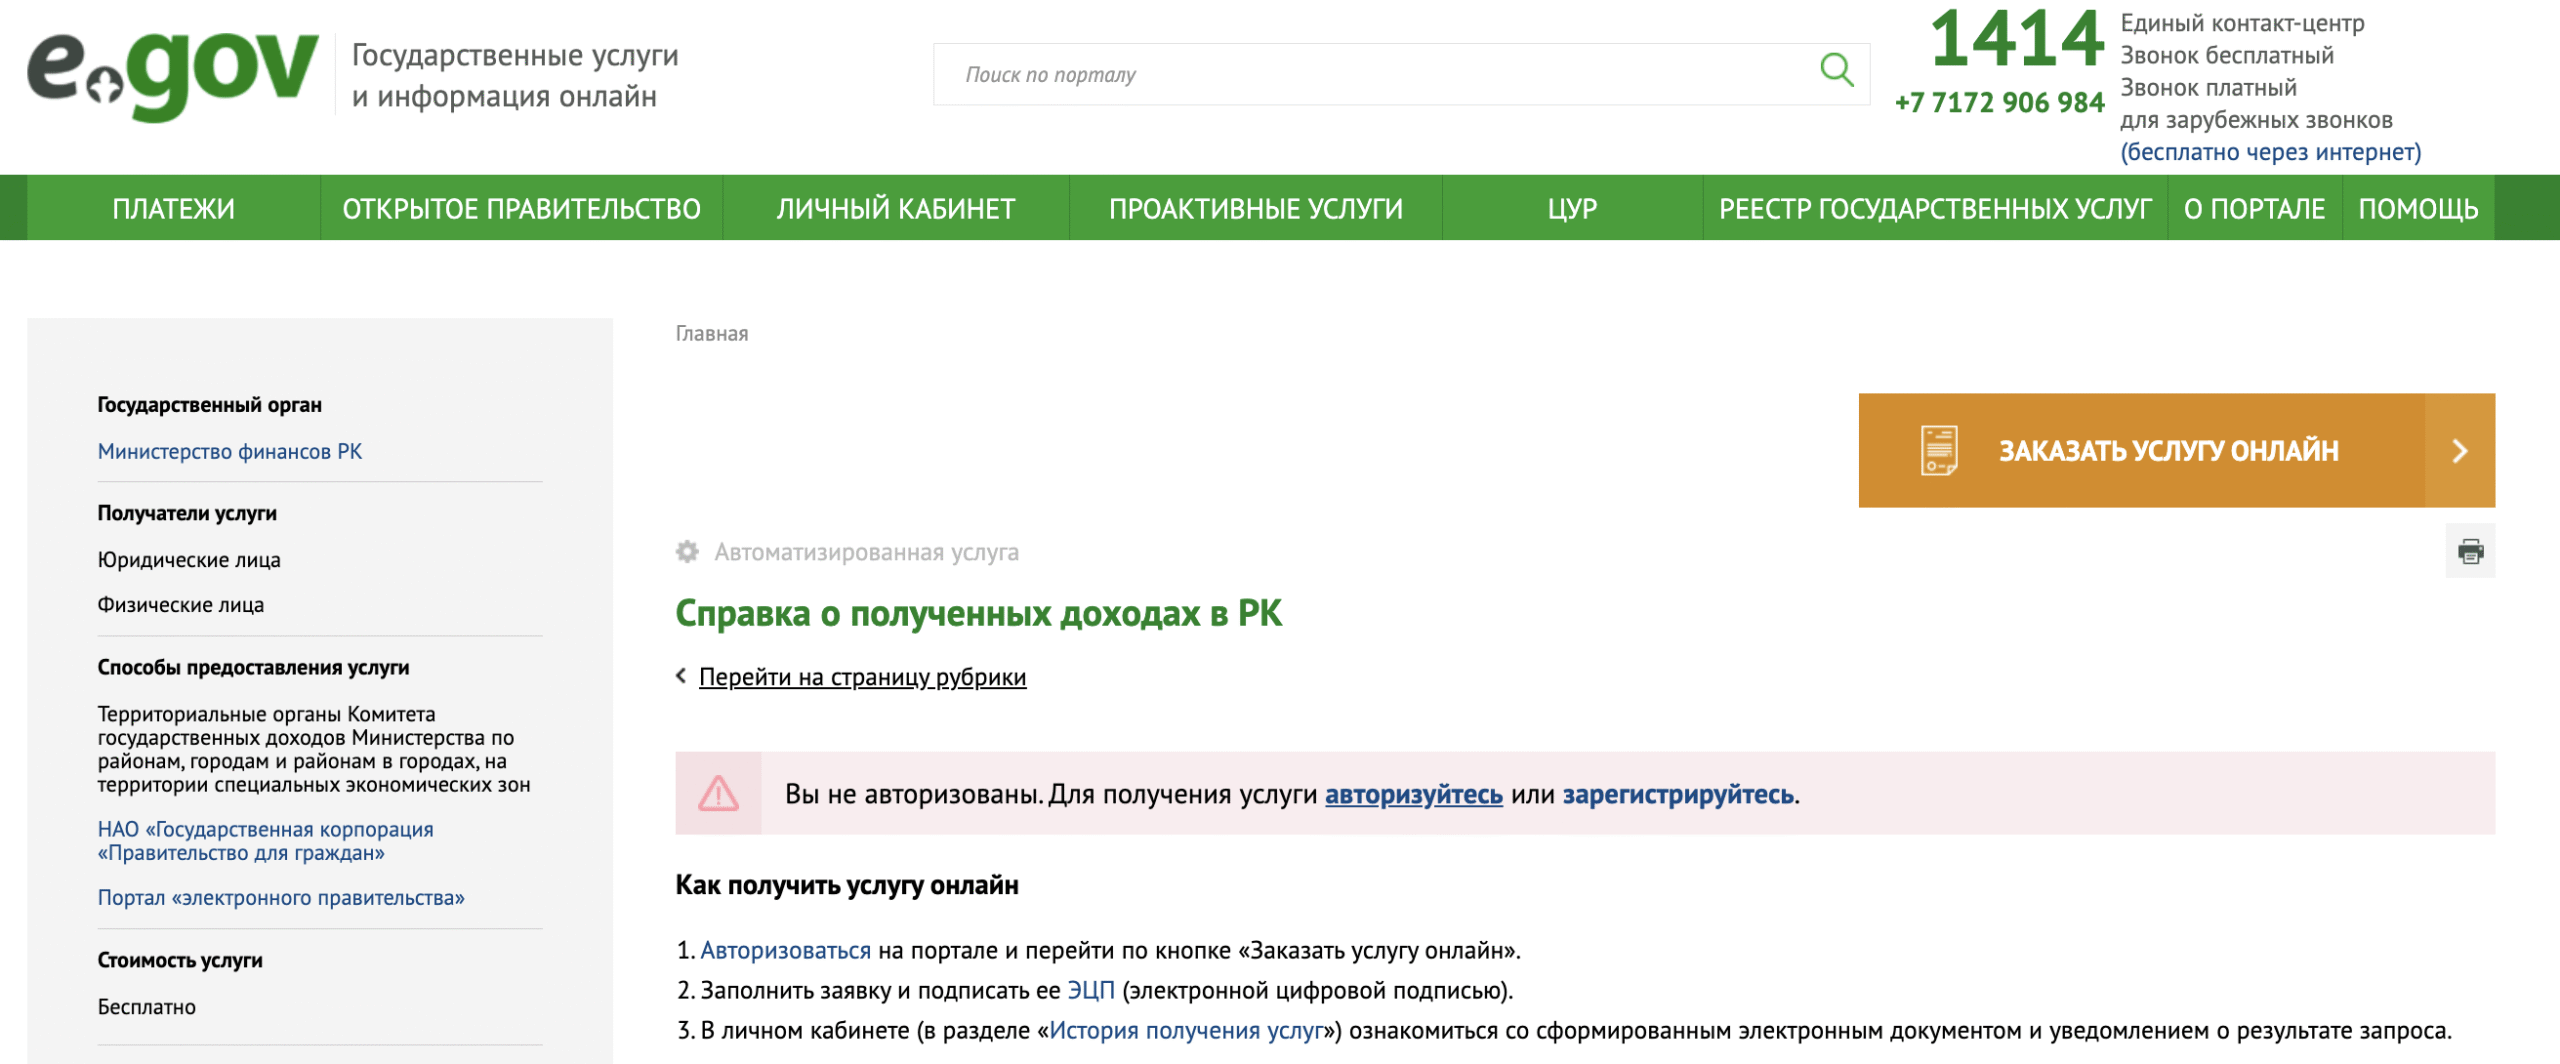Click the авторизуйтесь link in the warning

tap(1413, 795)
